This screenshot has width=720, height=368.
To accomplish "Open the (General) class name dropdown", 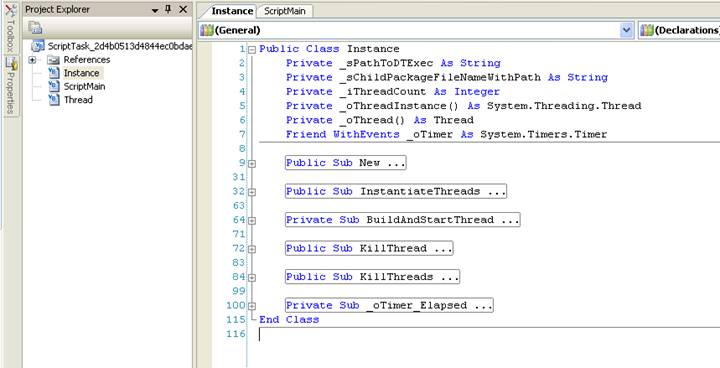I will coord(626,30).
